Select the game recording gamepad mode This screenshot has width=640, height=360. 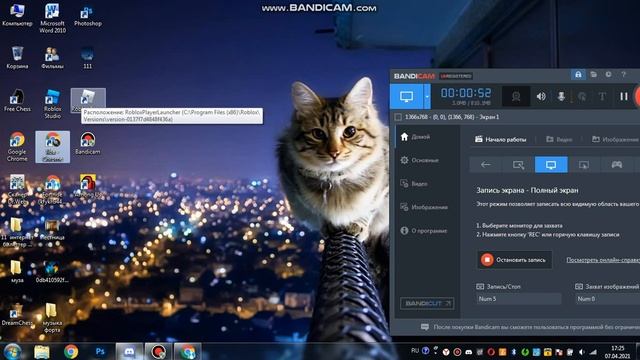(616, 164)
